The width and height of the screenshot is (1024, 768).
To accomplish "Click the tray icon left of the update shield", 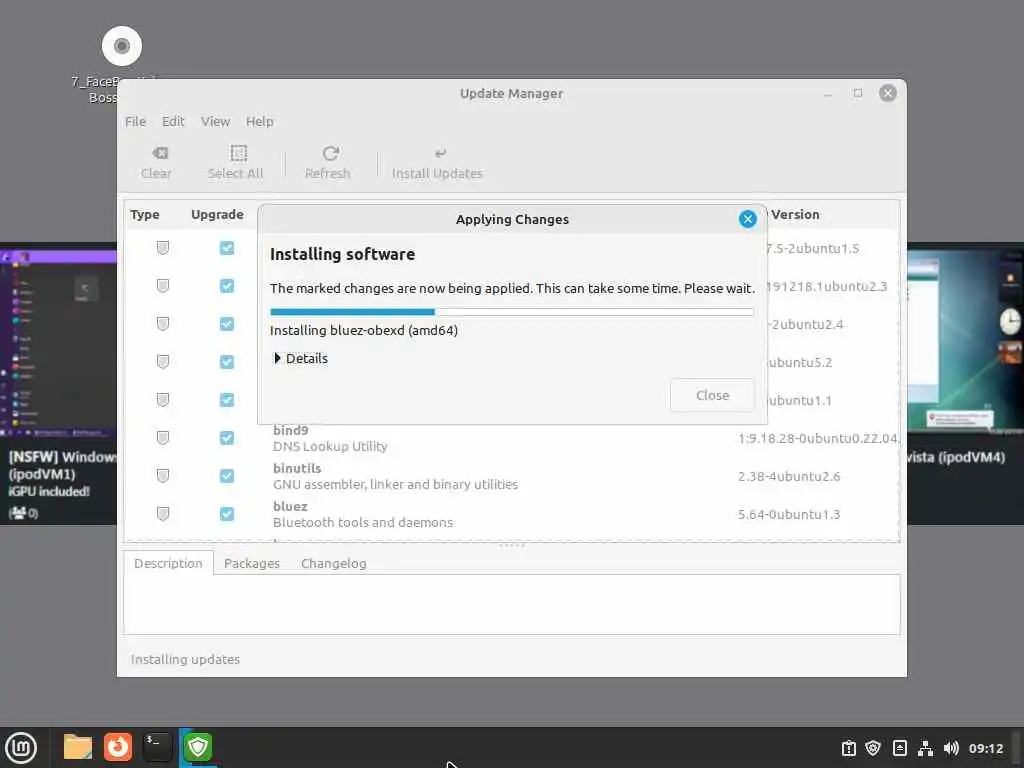I will coord(848,748).
